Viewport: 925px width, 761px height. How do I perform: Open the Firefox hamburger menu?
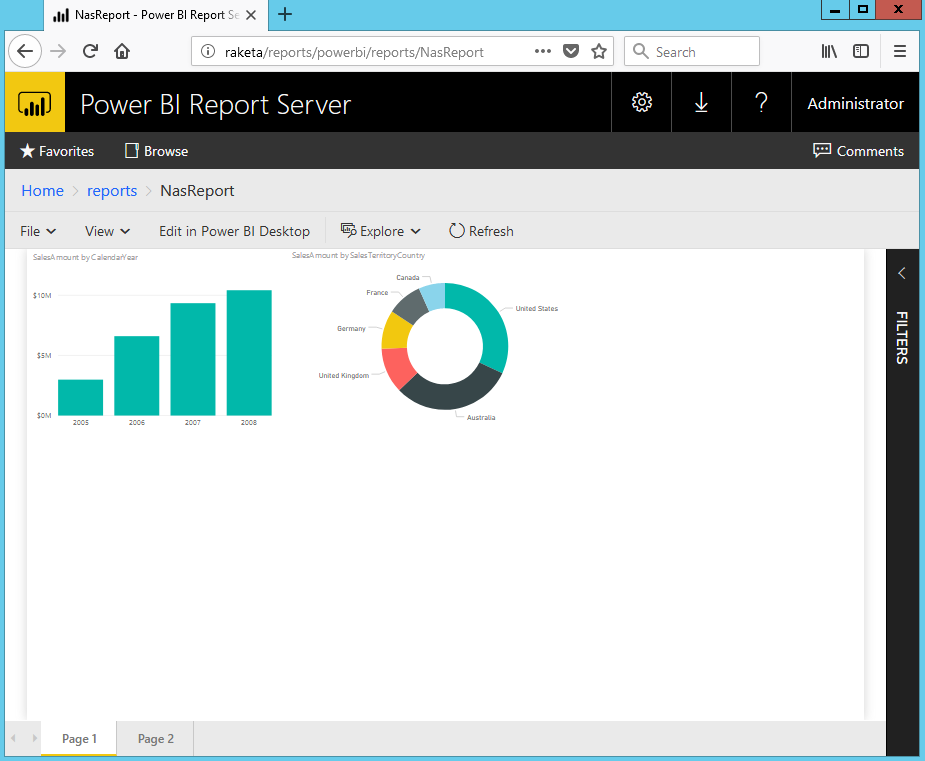(900, 51)
